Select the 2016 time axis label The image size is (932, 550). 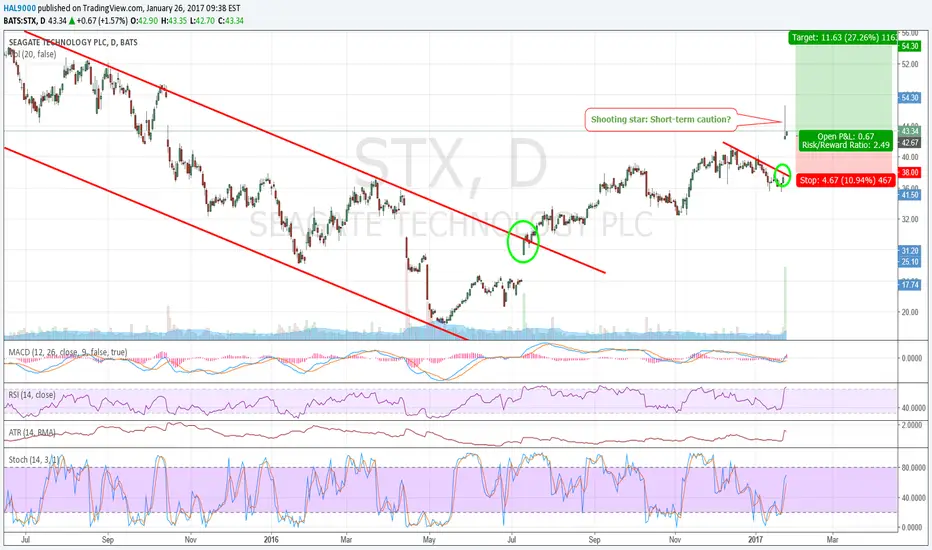pos(271,540)
